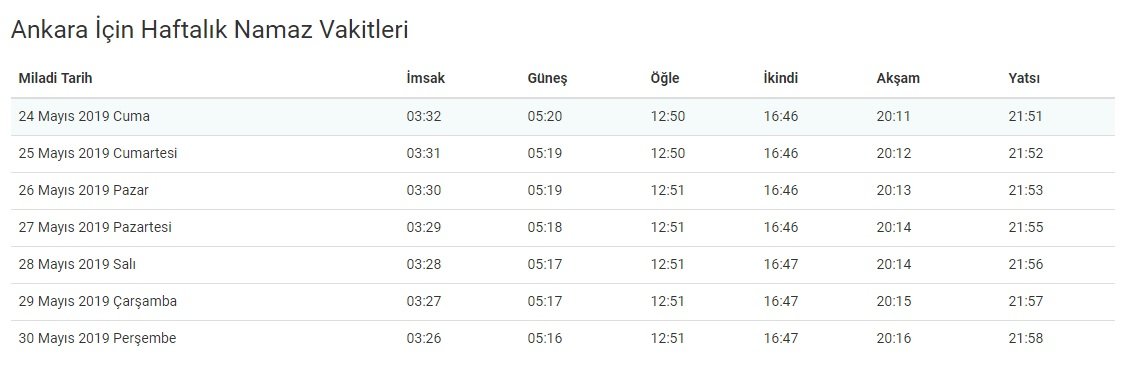Click Yatsı time 21:57 for Çarşamba
Viewport: 1124px width, 370px height.
coord(1026,301)
